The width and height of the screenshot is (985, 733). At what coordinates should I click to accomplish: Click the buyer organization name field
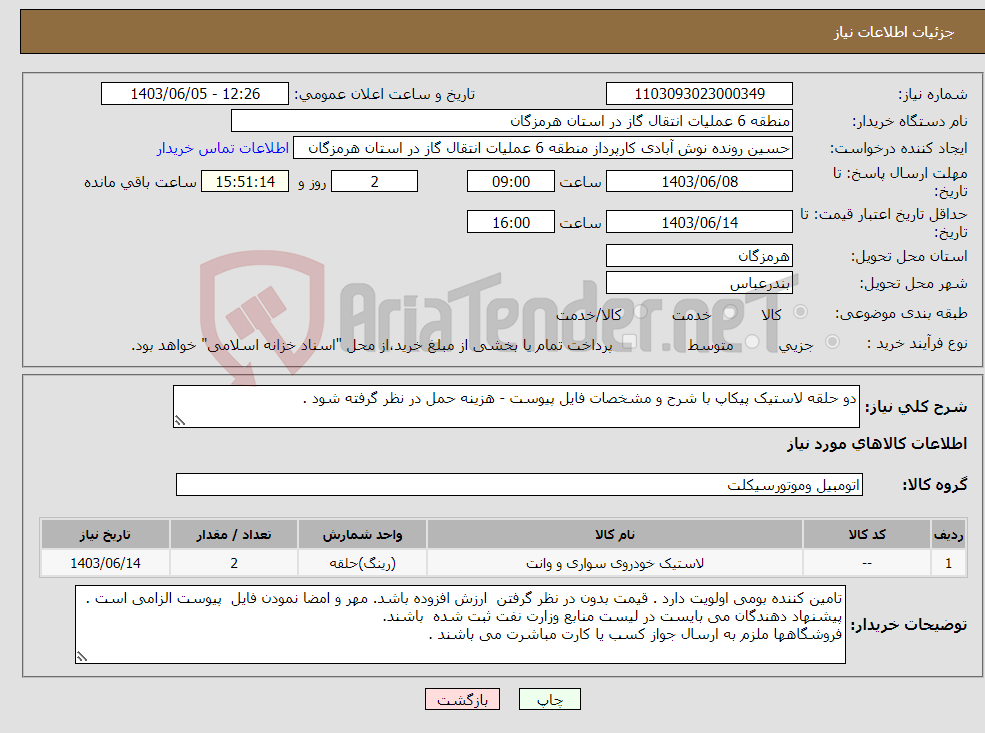click(x=512, y=121)
